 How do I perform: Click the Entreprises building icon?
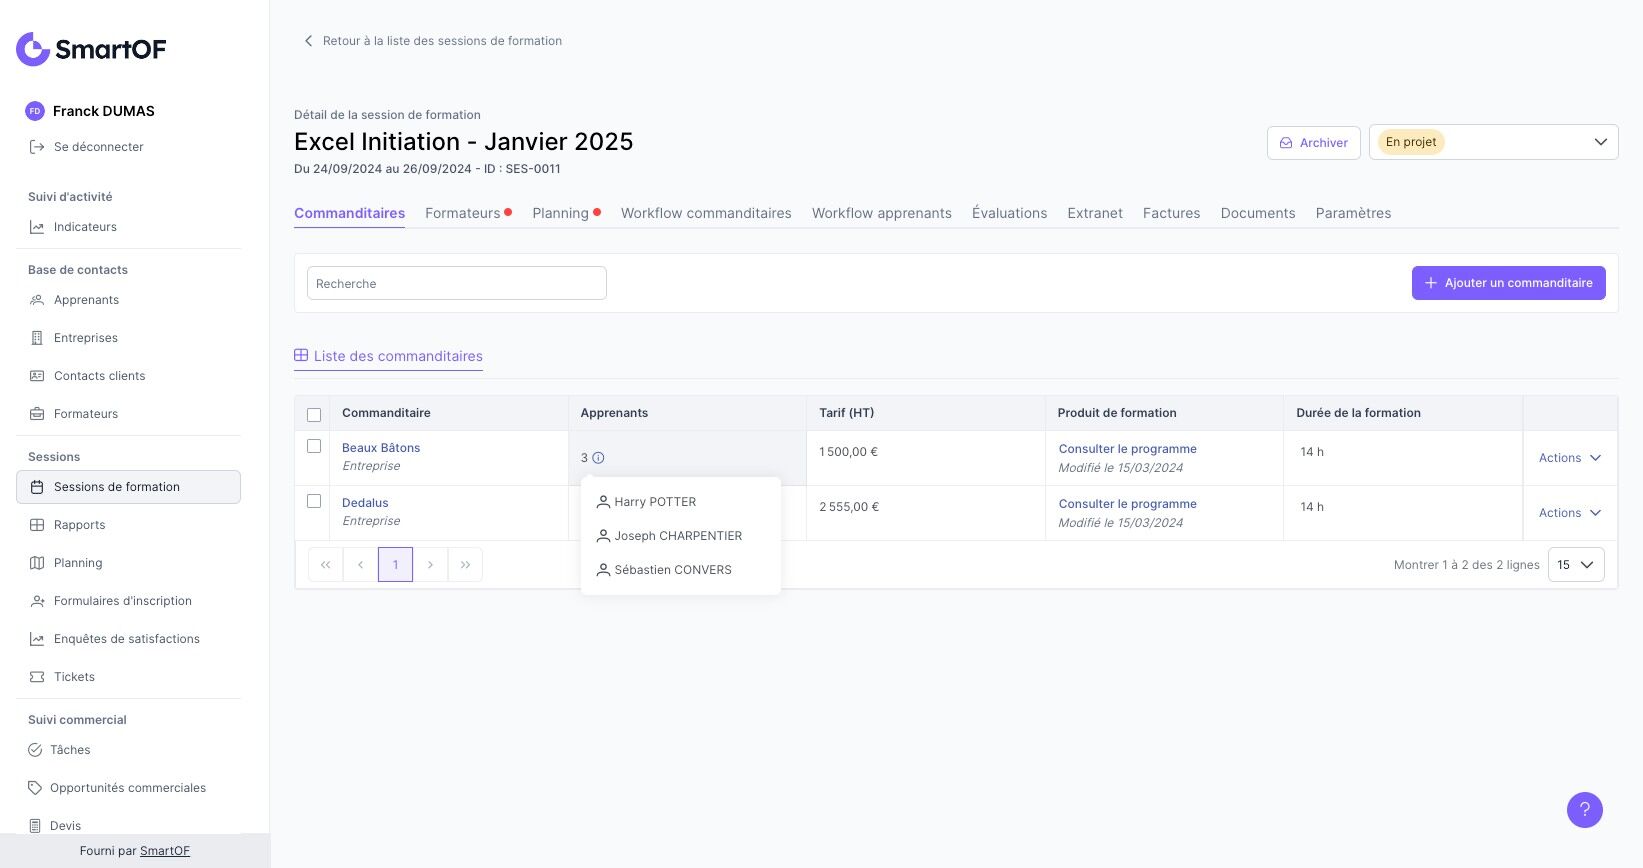[37, 338]
